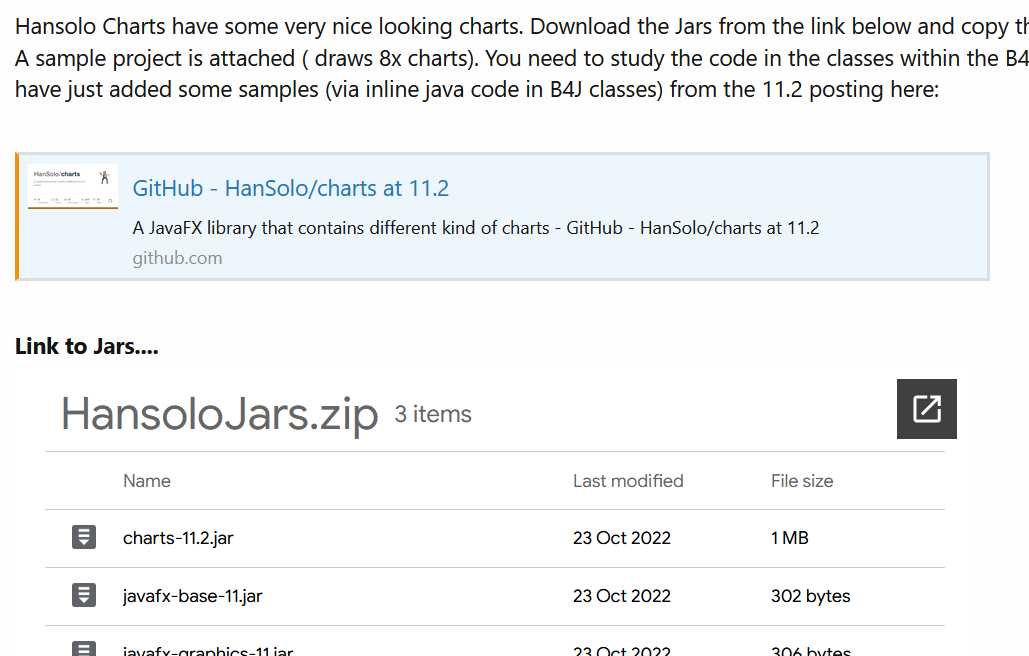This screenshot has height=656, width=1029.
Task: Click the 23 Oct 2022 date for charts-11.2.jar
Action: [622, 538]
